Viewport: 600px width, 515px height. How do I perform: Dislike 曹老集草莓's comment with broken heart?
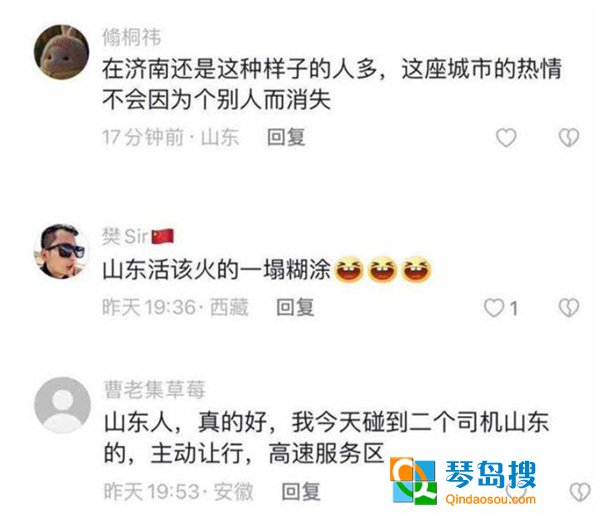[580, 492]
